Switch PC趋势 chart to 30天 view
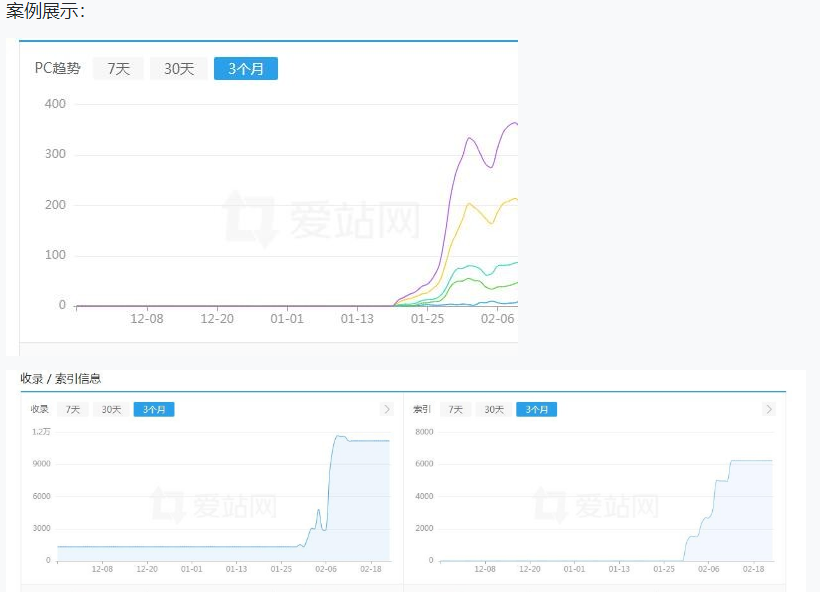 click(178, 68)
